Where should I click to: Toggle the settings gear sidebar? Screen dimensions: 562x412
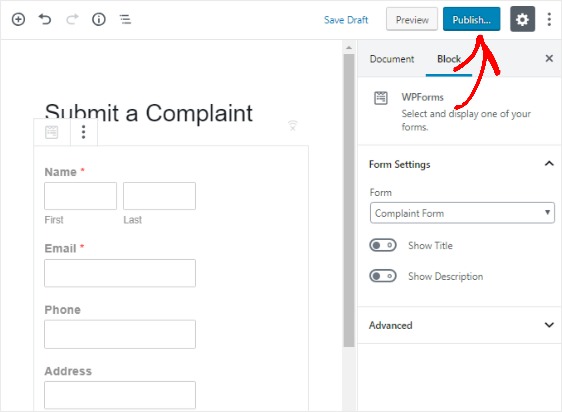[x=522, y=19]
